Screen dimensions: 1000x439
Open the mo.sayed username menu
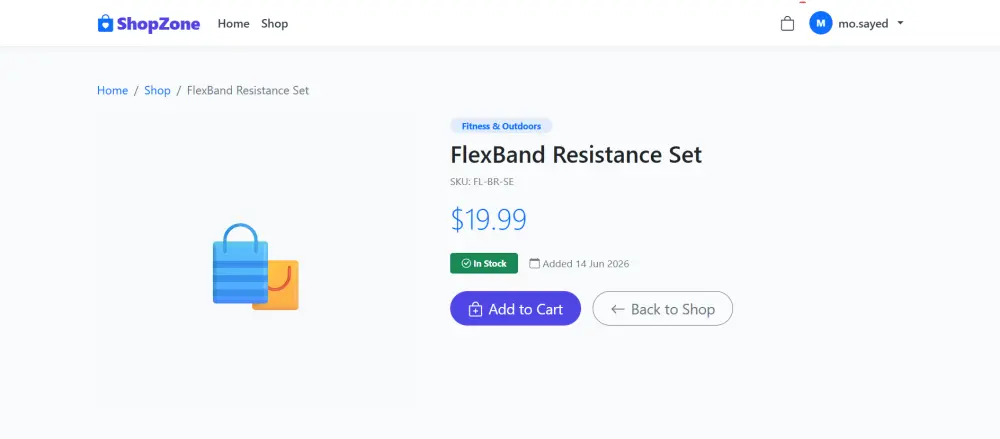863,24
